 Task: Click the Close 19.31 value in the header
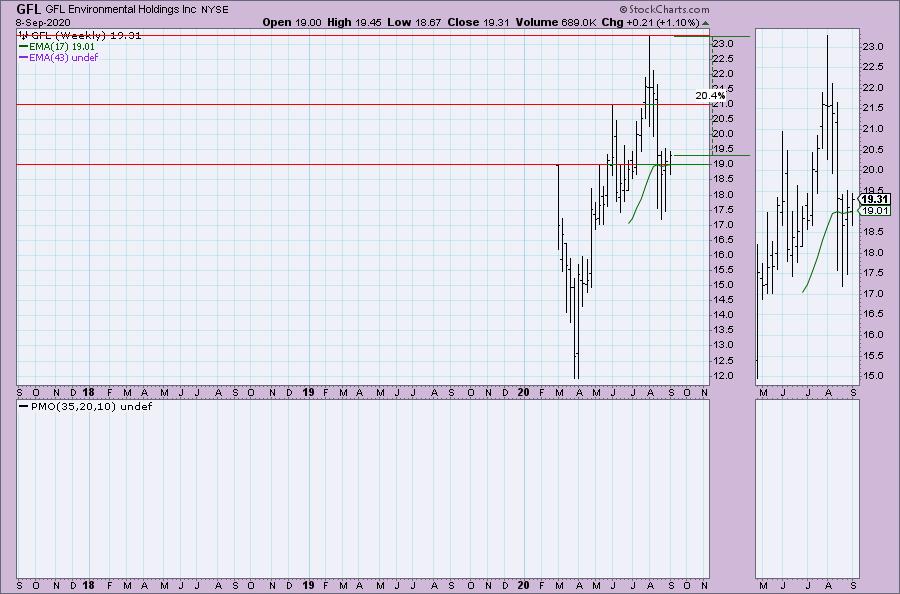(479, 22)
